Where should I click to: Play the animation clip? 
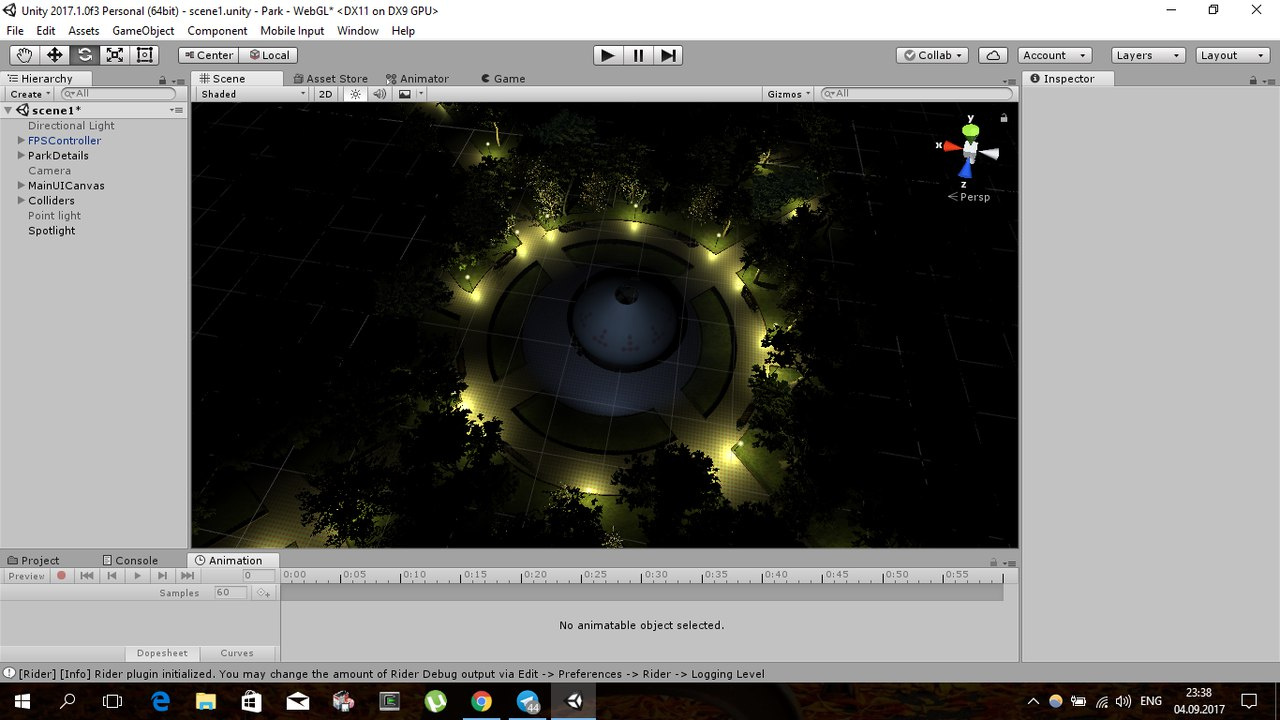pos(137,576)
